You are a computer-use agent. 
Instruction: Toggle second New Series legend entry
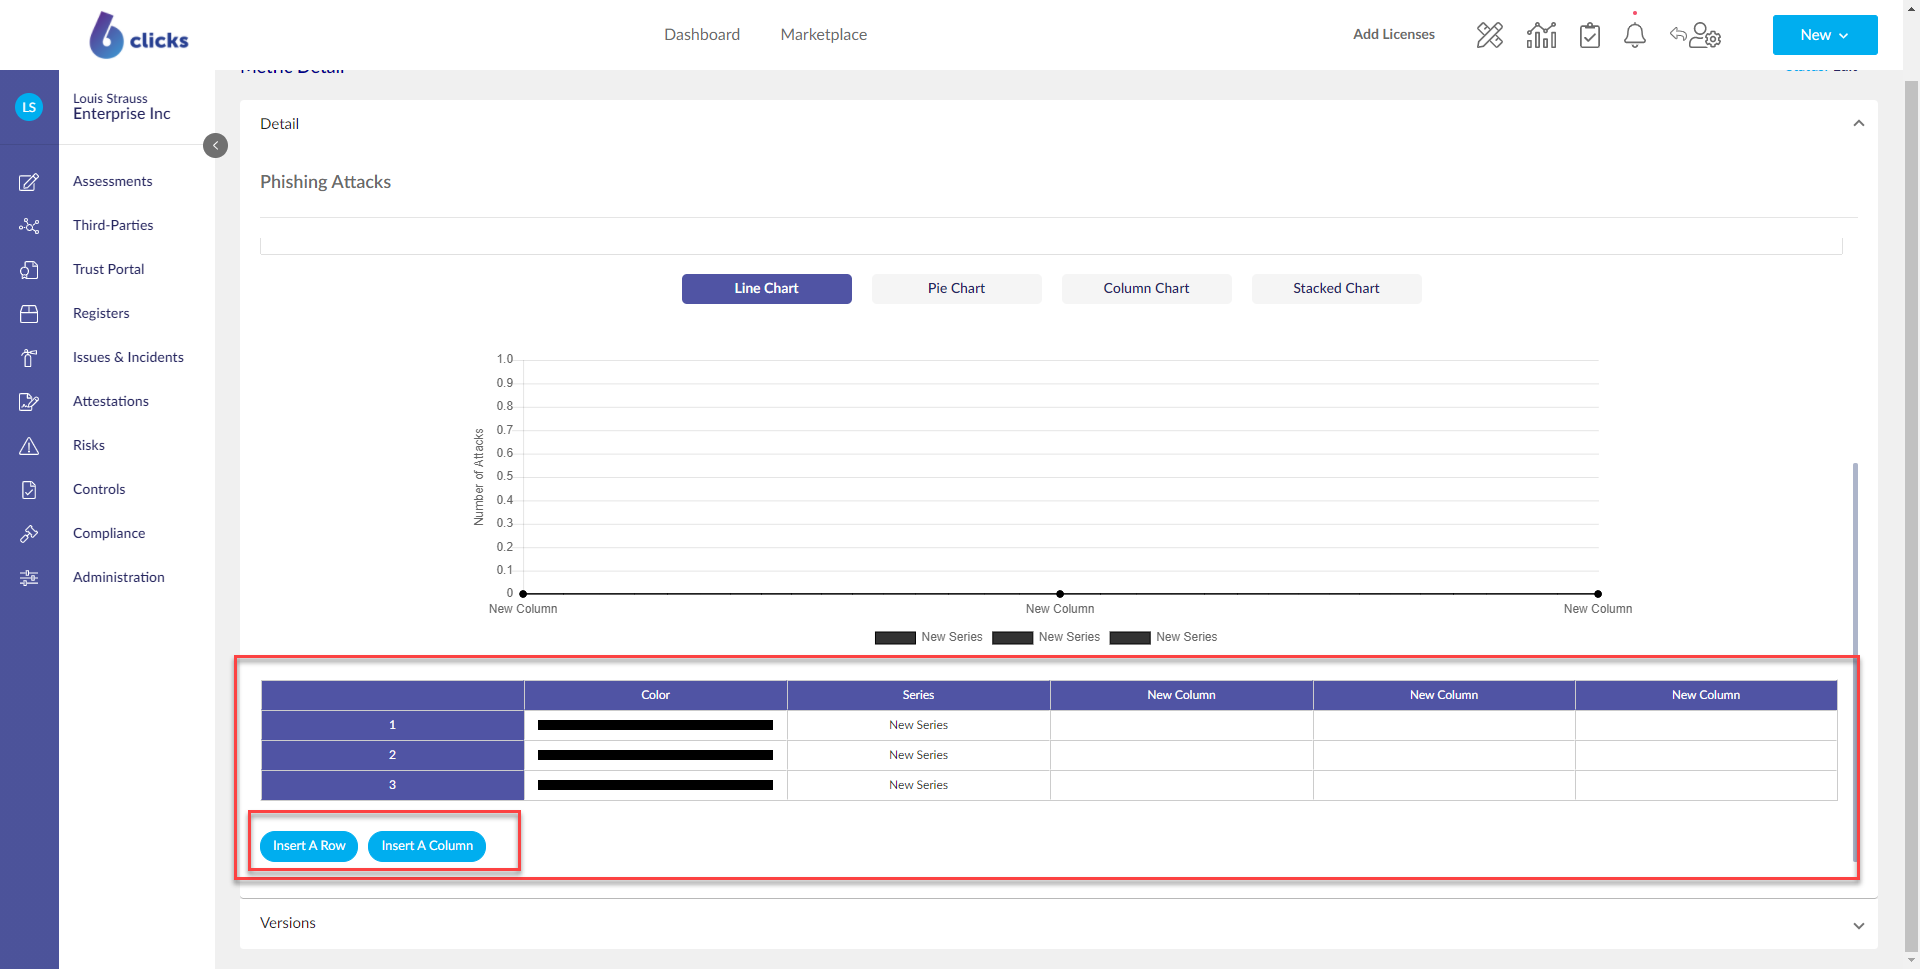coord(1046,638)
